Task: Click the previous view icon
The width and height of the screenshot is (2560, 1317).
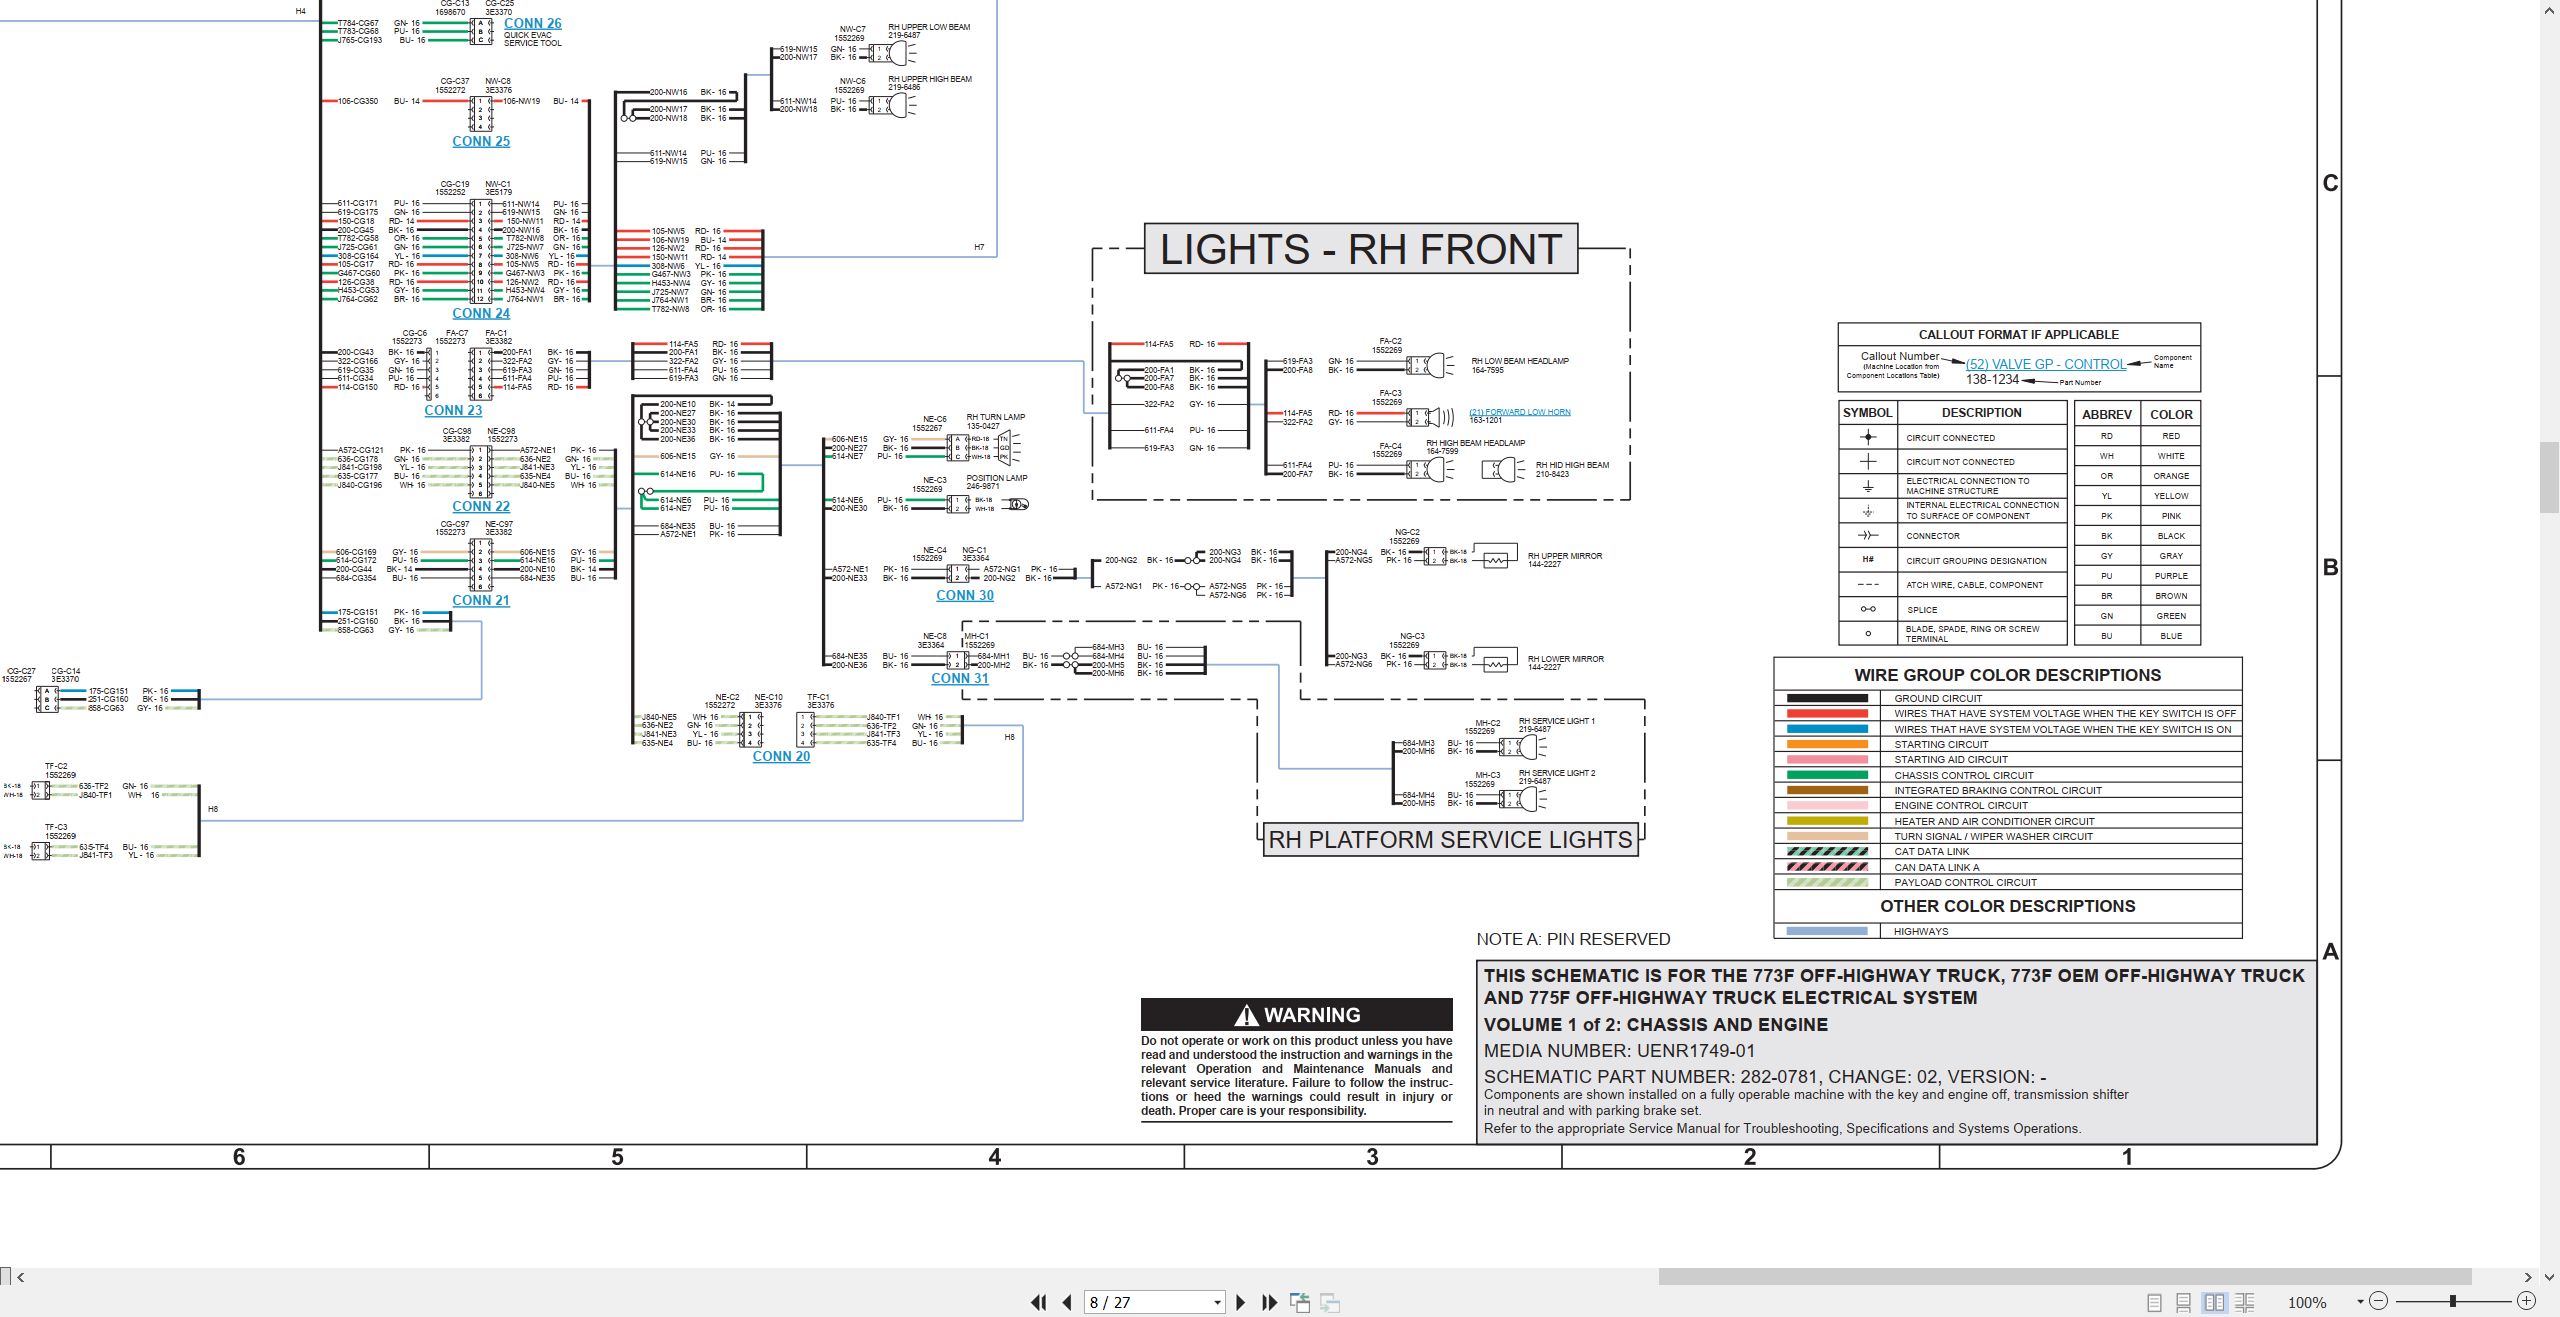Action: [1300, 1302]
